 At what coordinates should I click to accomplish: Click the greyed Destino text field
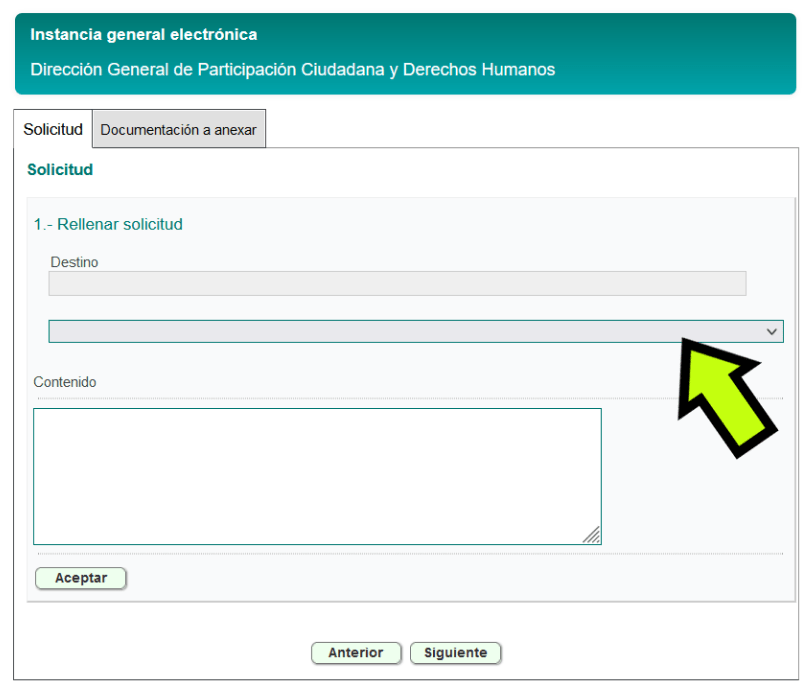click(x=397, y=284)
